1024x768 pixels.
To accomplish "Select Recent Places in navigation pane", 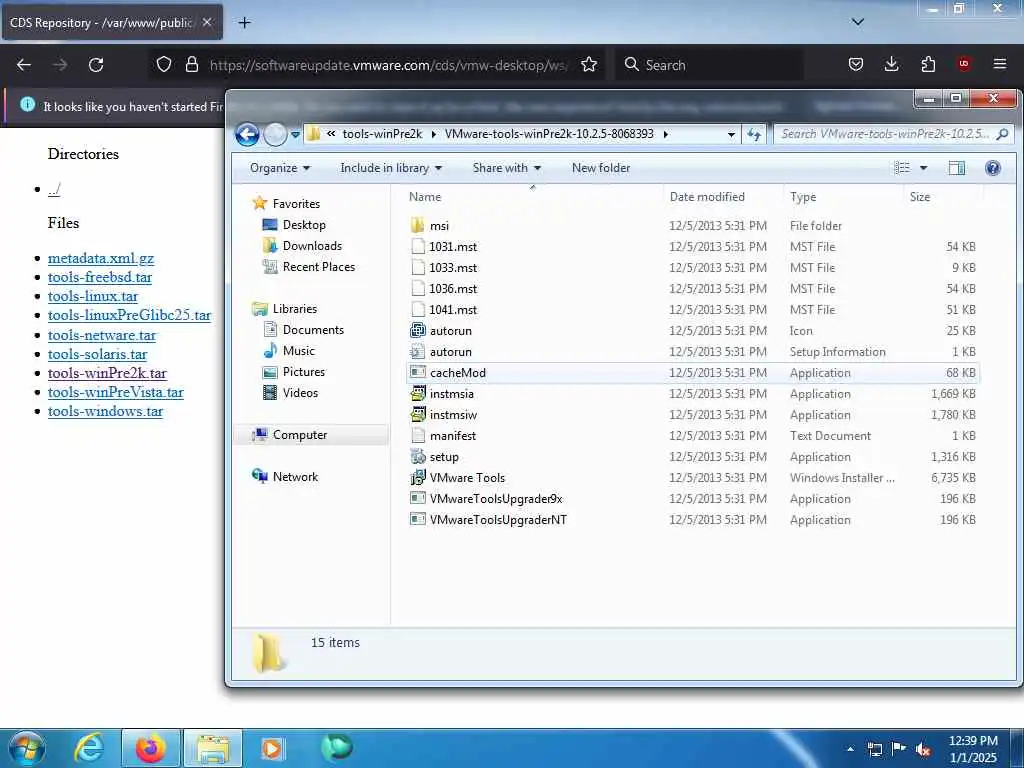I will [x=318, y=266].
